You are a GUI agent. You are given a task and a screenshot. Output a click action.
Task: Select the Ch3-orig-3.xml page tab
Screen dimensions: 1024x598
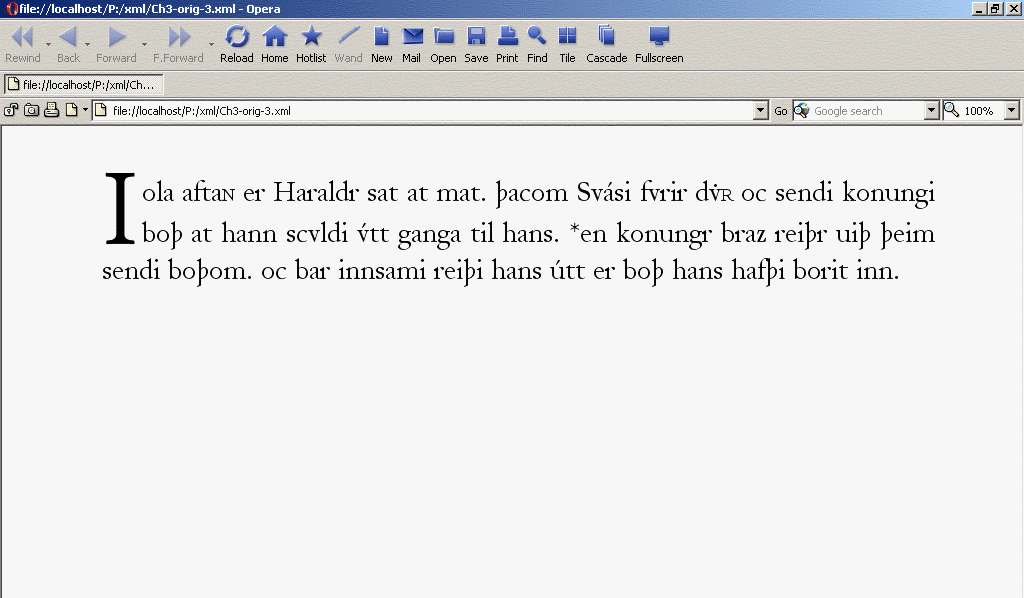point(82,85)
